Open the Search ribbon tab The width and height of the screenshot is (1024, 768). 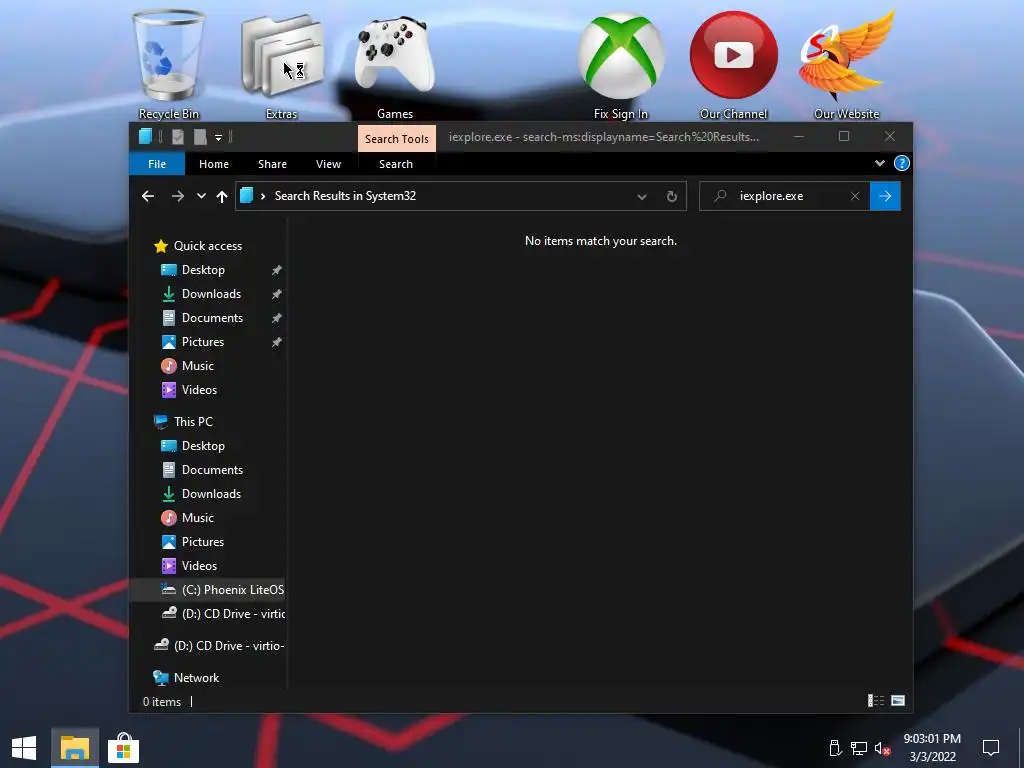(x=396, y=164)
